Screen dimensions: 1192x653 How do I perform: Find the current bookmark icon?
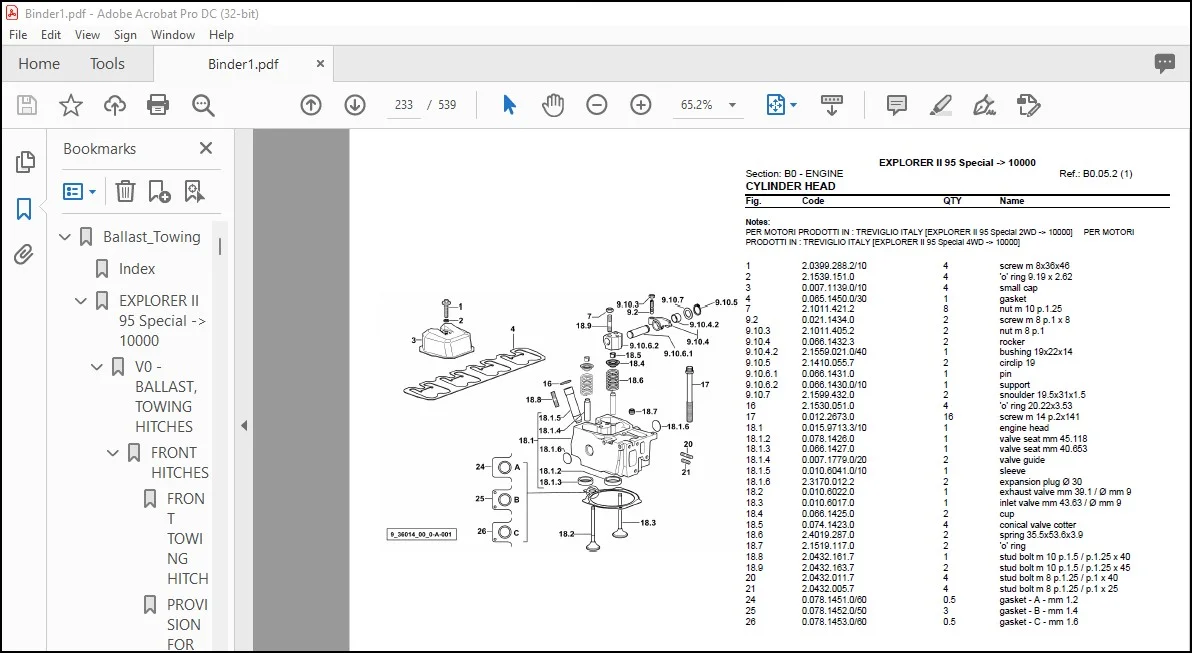click(x=195, y=191)
